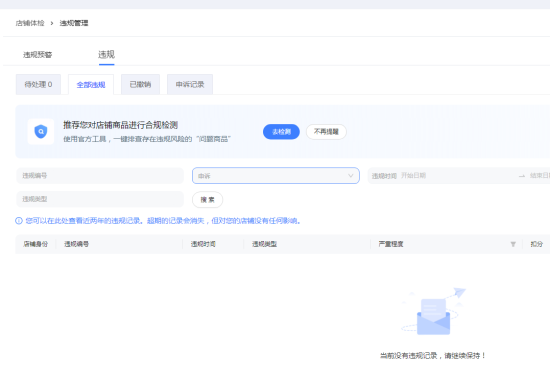Click the breadcrumb arrow after 店铺体检
The width and height of the screenshot is (550, 377).
click(x=52, y=23)
